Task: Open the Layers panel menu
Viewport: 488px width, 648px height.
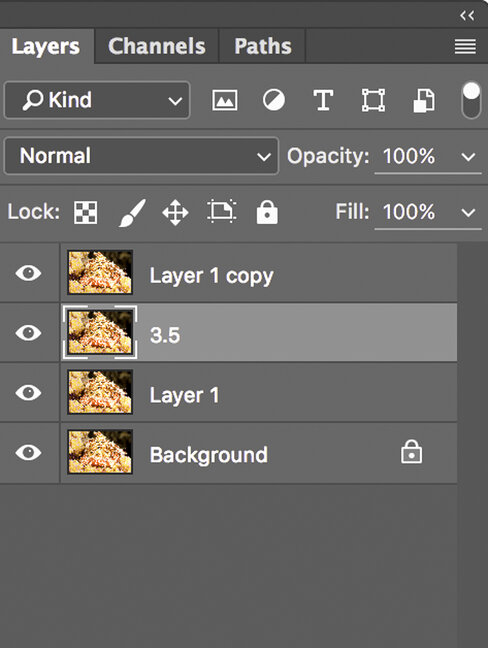Action: (x=465, y=46)
